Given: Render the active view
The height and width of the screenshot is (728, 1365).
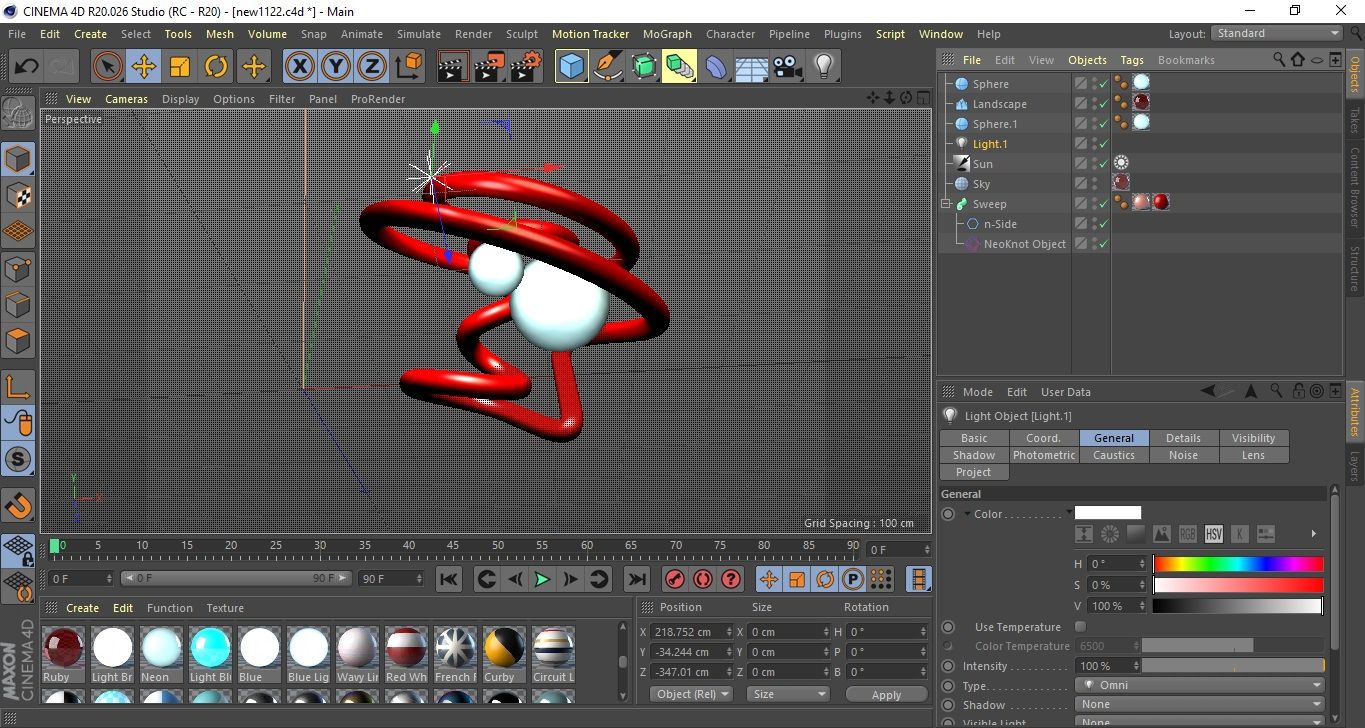Looking at the screenshot, I should click(x=454, y=67).
